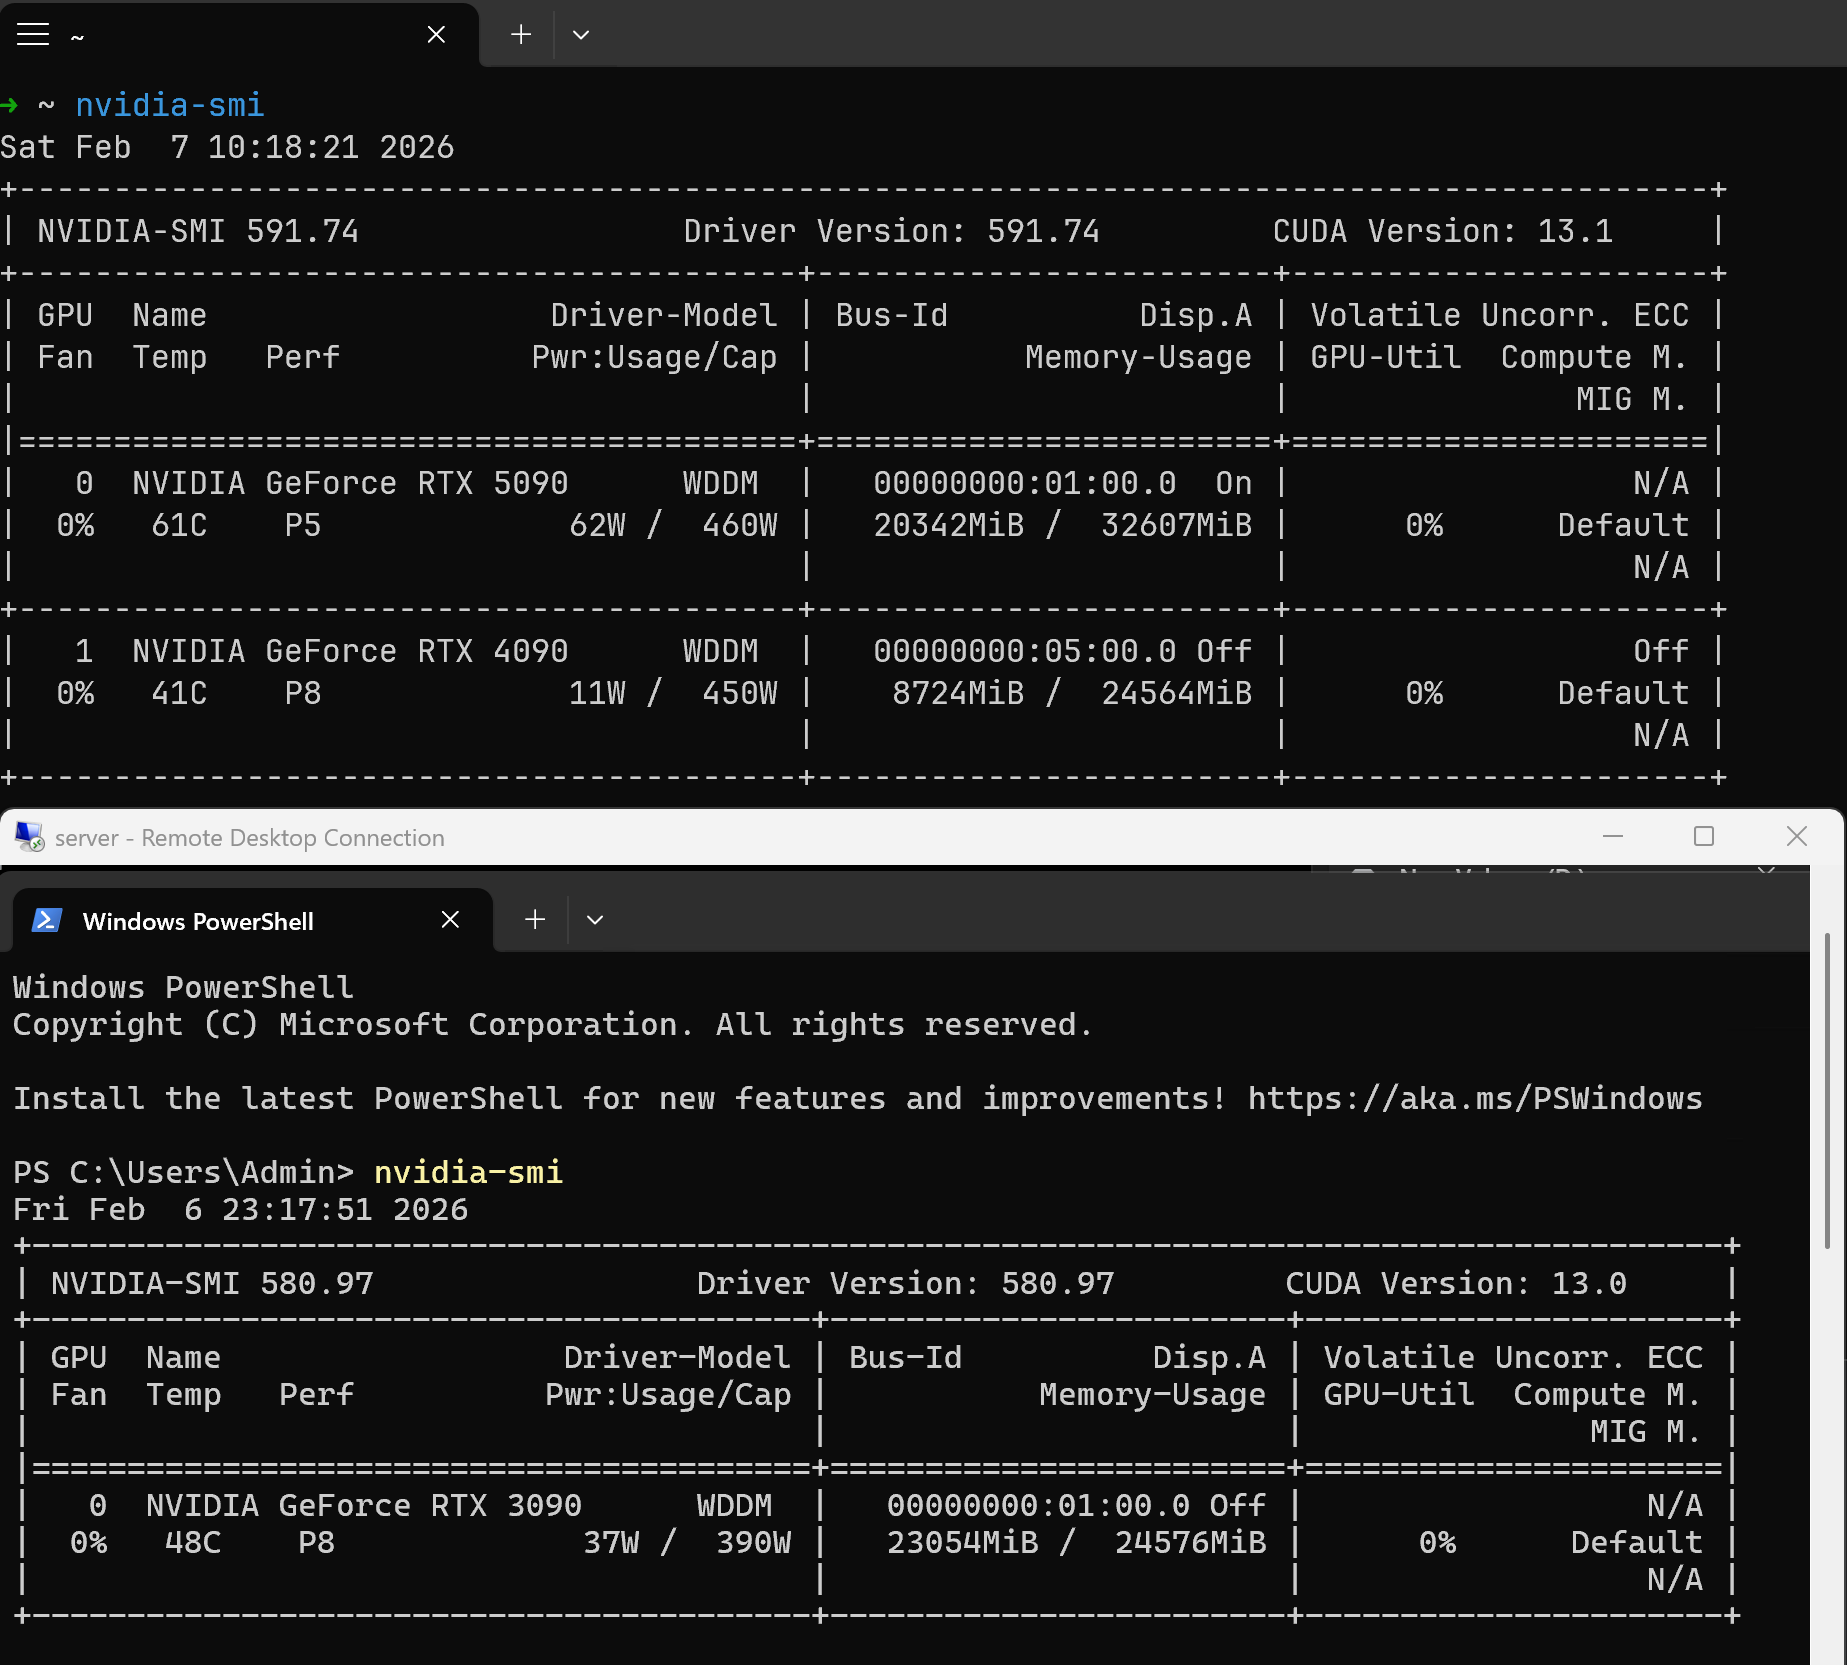Click the "460W" power cap value

[740, 526]
